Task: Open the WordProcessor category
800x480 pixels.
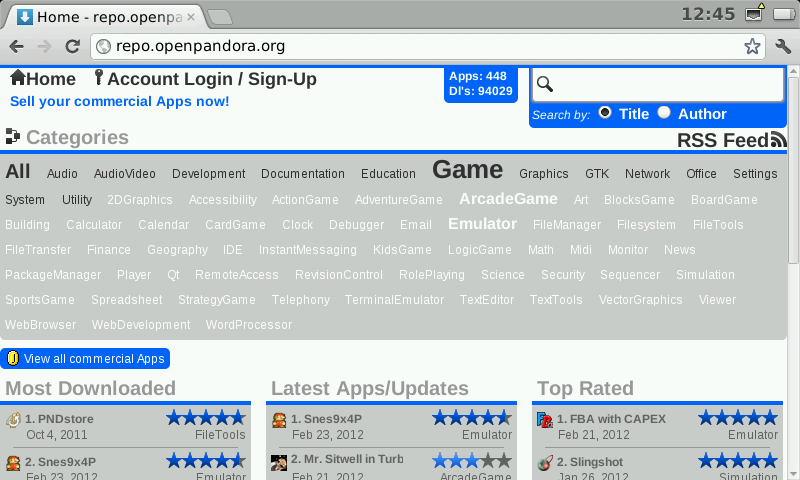Action: click(x=249, y=325)
